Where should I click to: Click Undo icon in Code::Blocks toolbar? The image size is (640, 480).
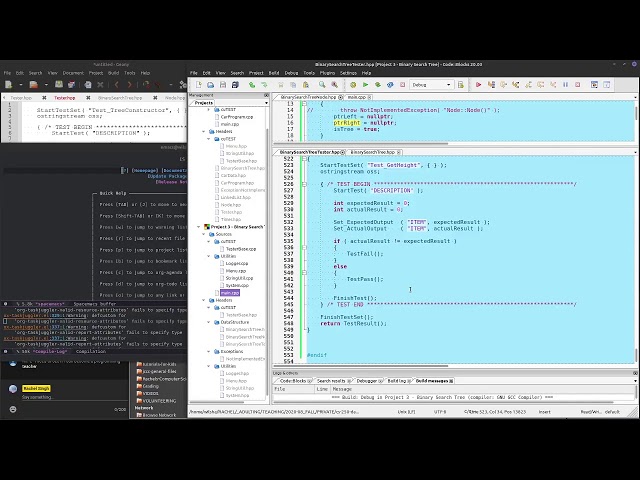coord(252,84)
